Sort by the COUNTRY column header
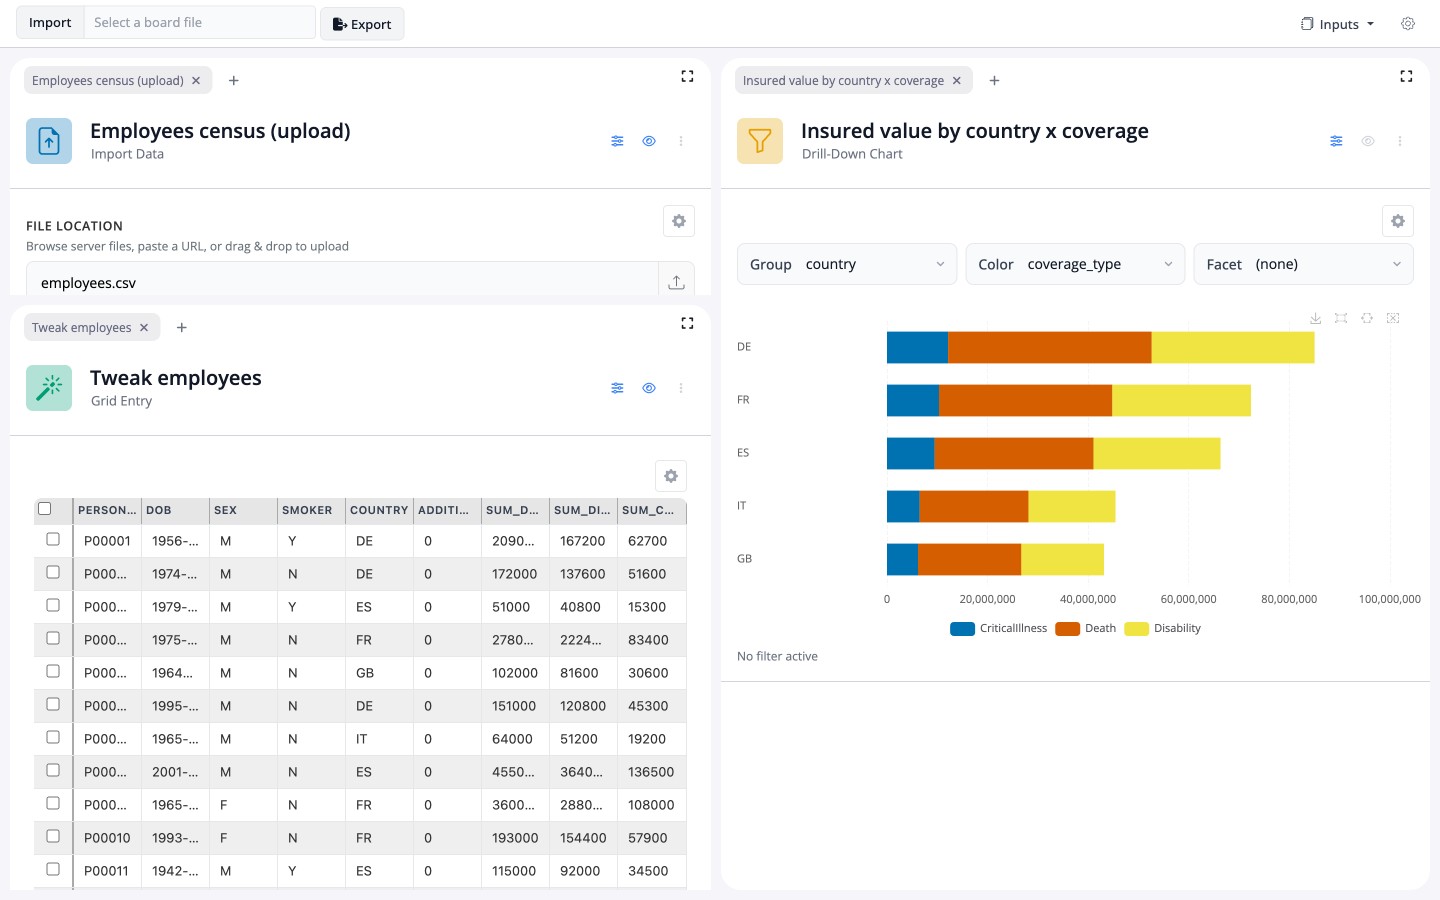Viewport: 1440px width, 900px height. (379, 510)
